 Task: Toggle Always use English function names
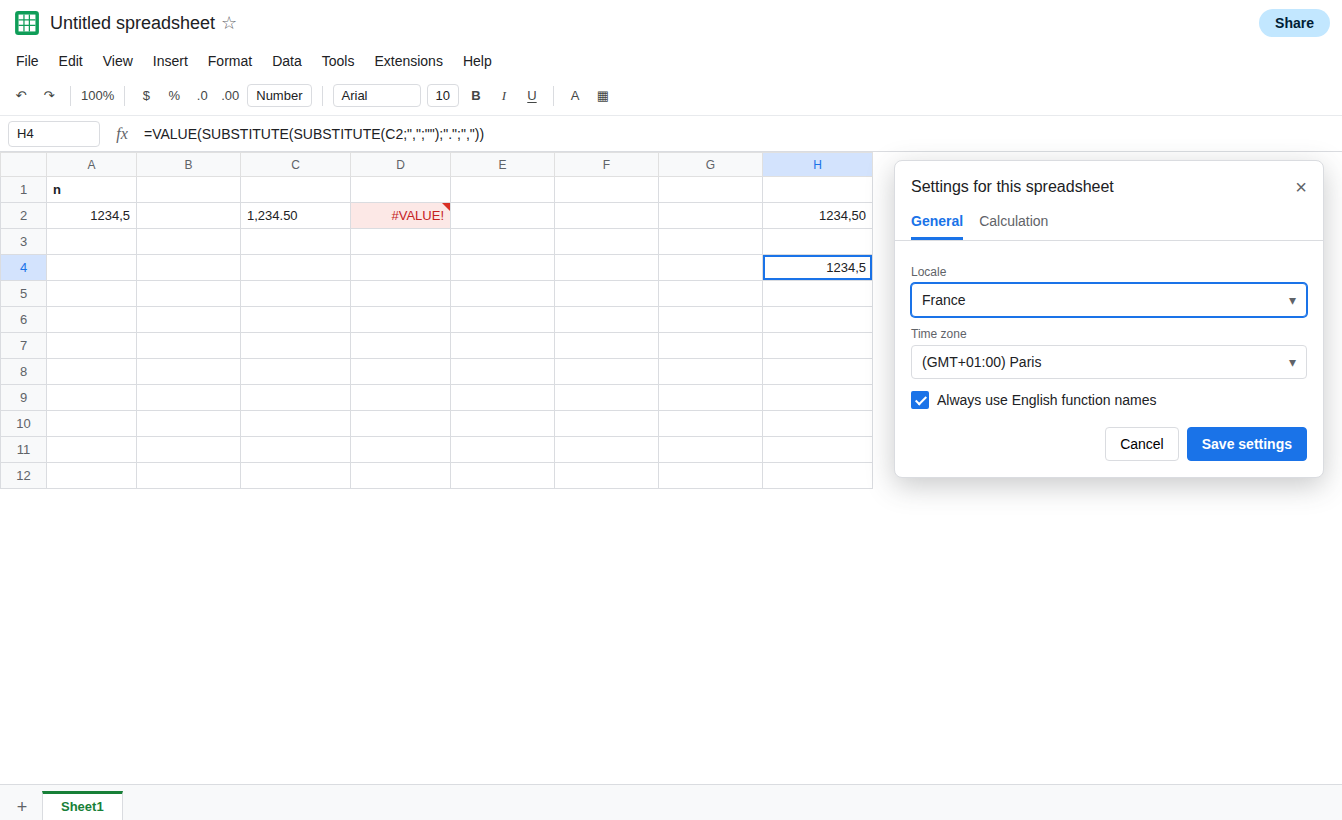[920, 400]
